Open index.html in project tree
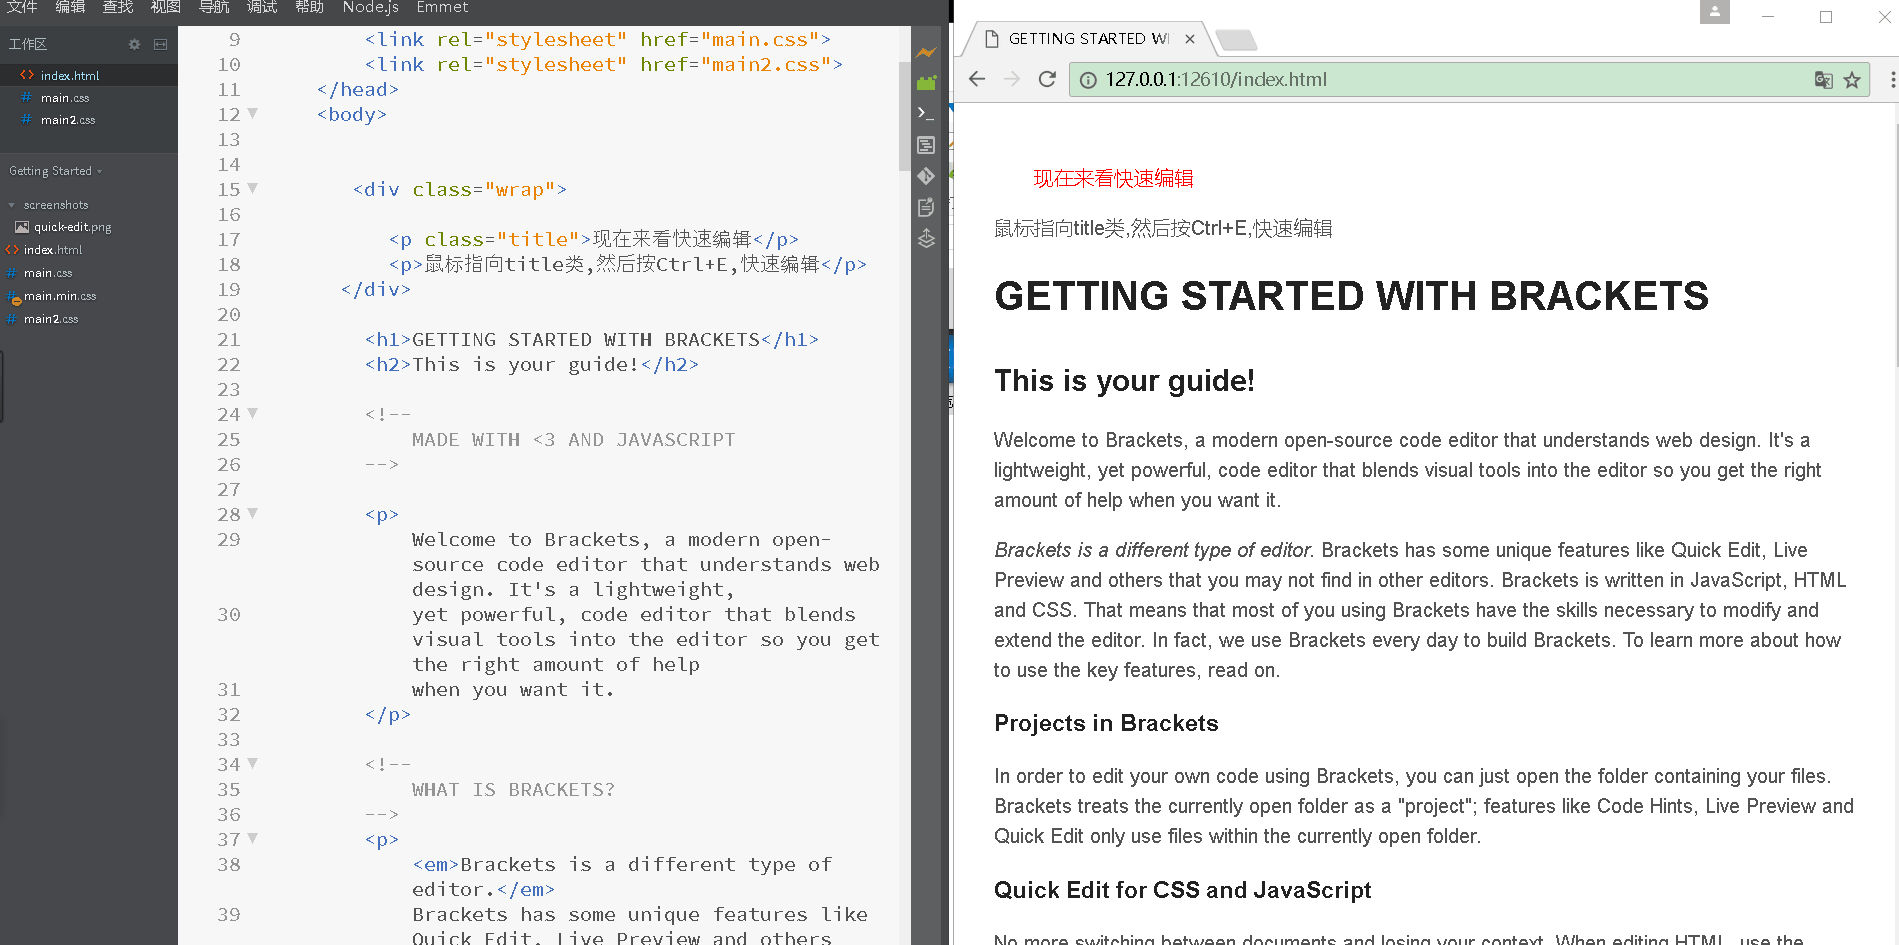The image size is (1899, 945). 53,250
